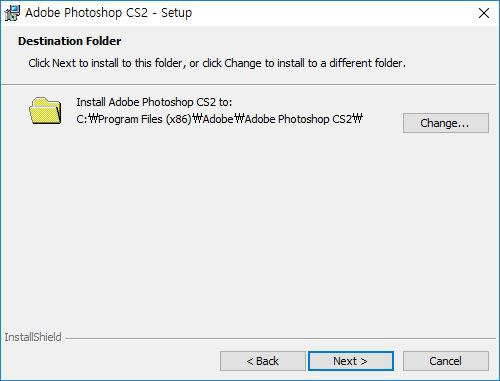Proceed with the Next > button
Image resolution: width=500 pixels, height=381 pixels.
351,361
